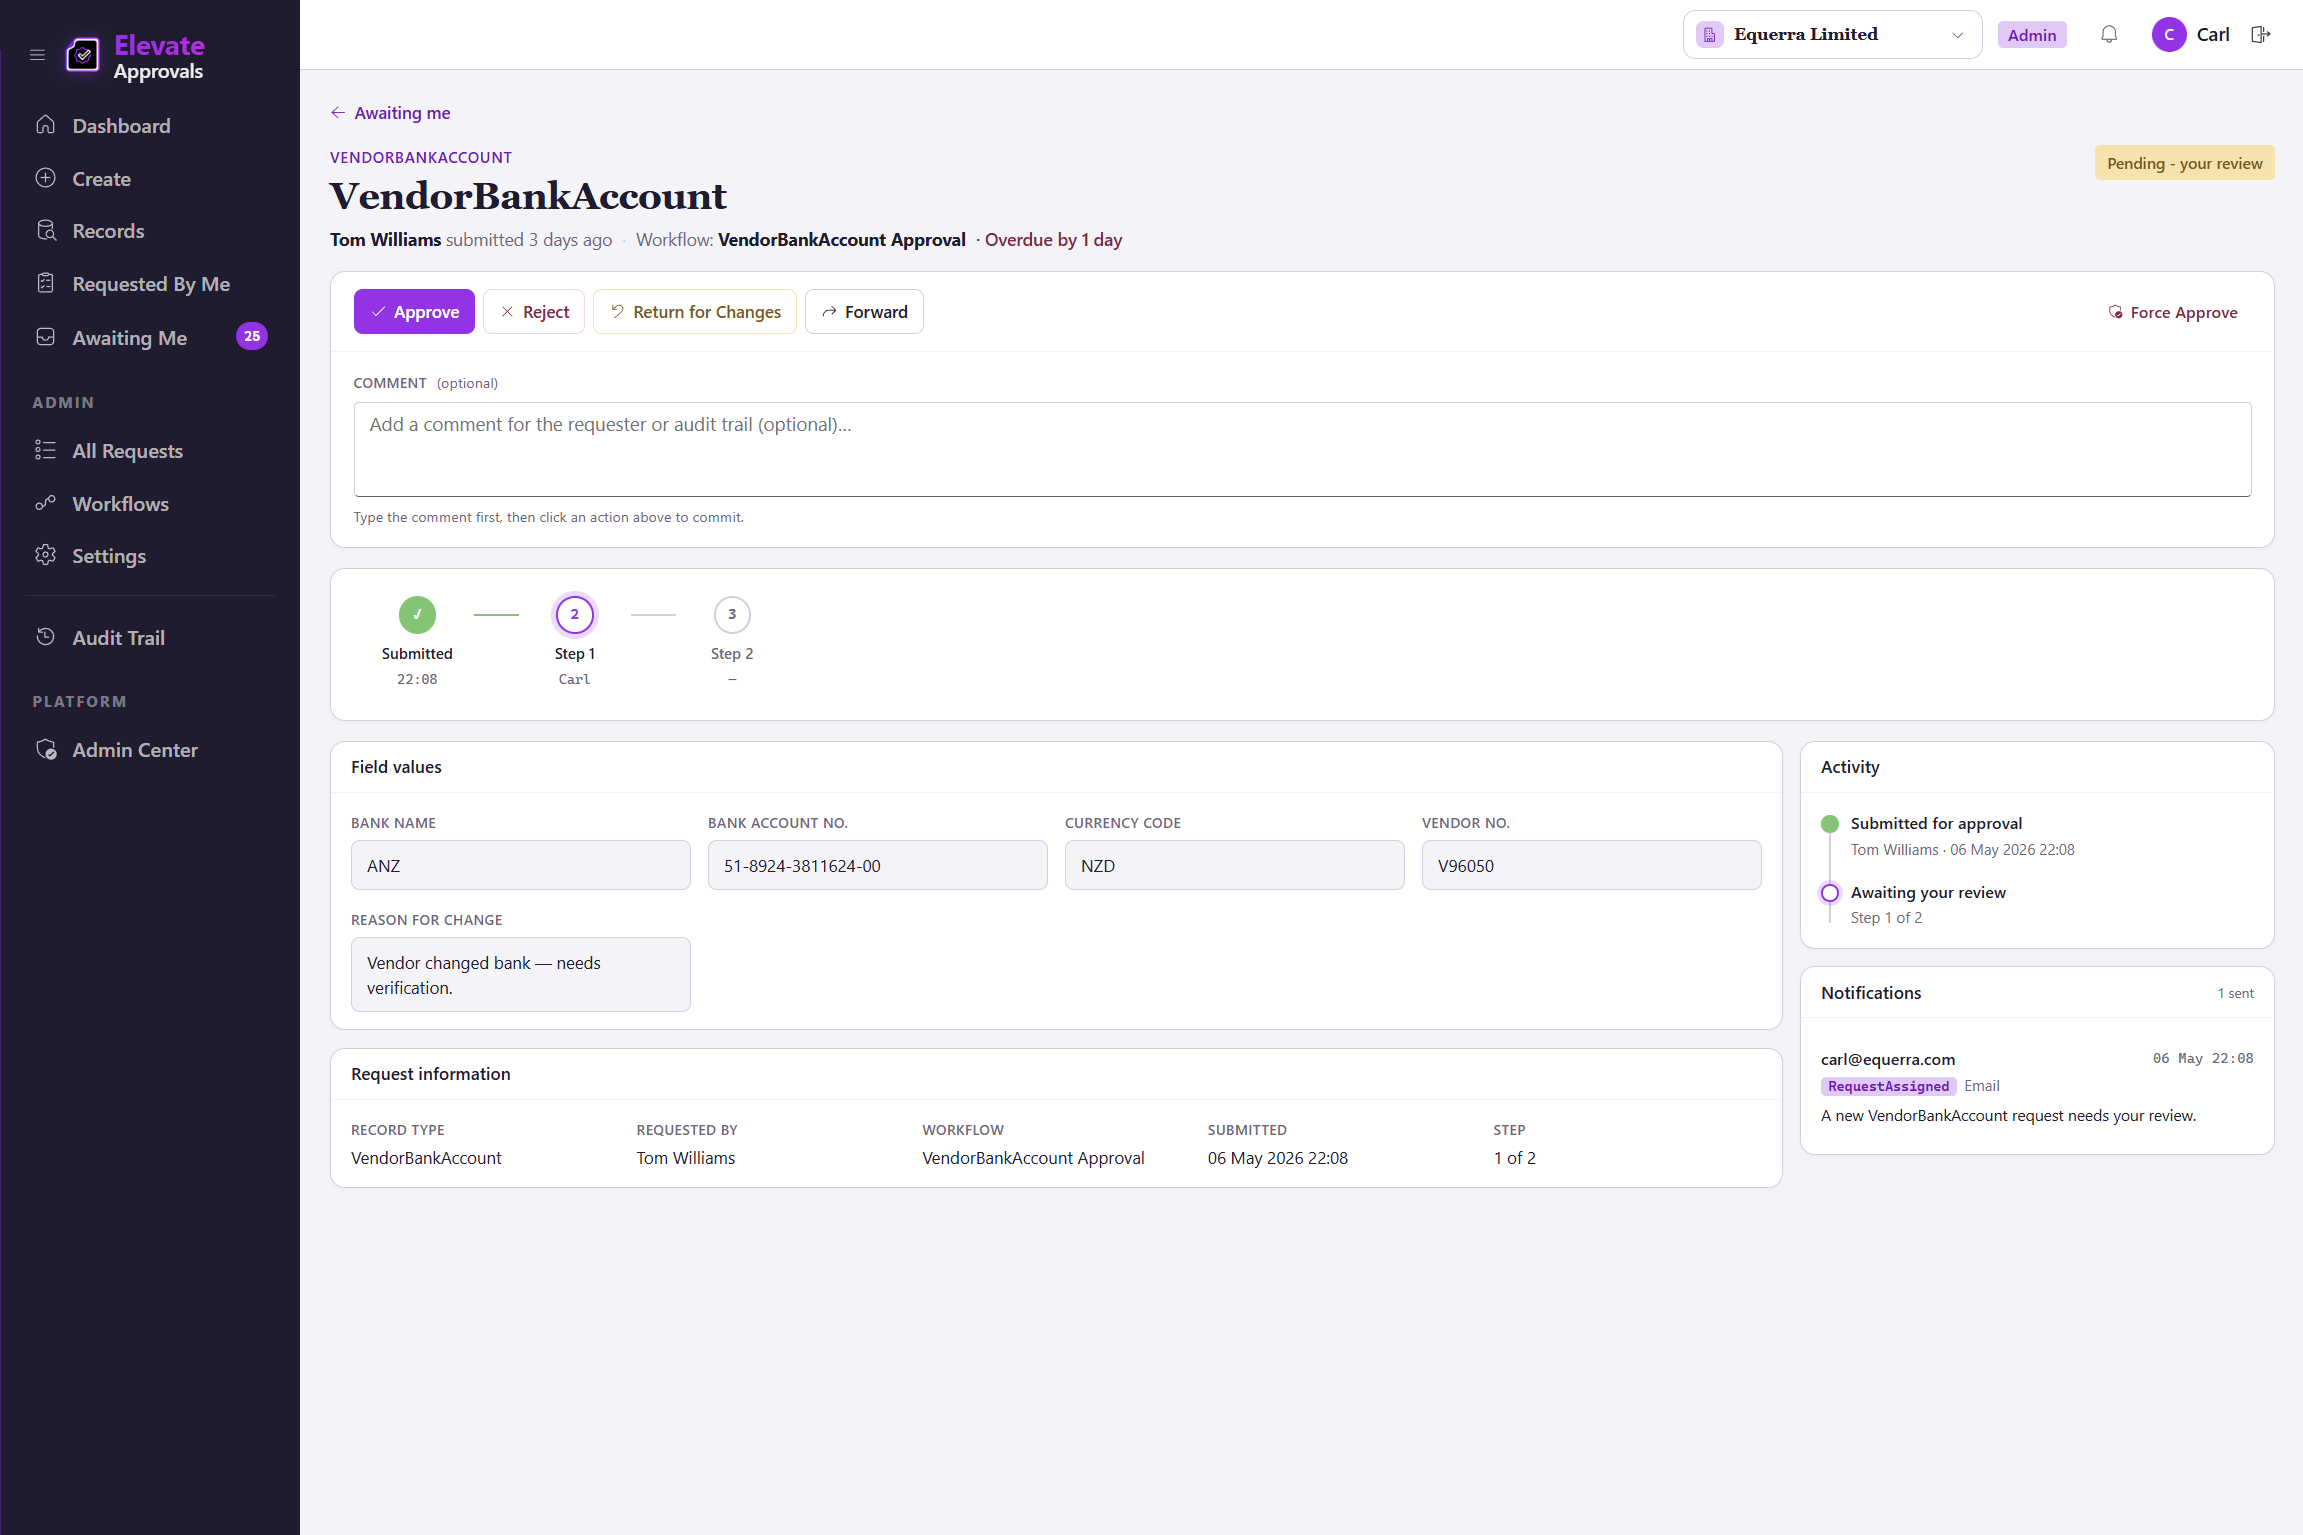Click the VendorBankAccount Approval workflow name in header
The width and height of the screenshot is (2303, 1535).
[x=842, y=240]
